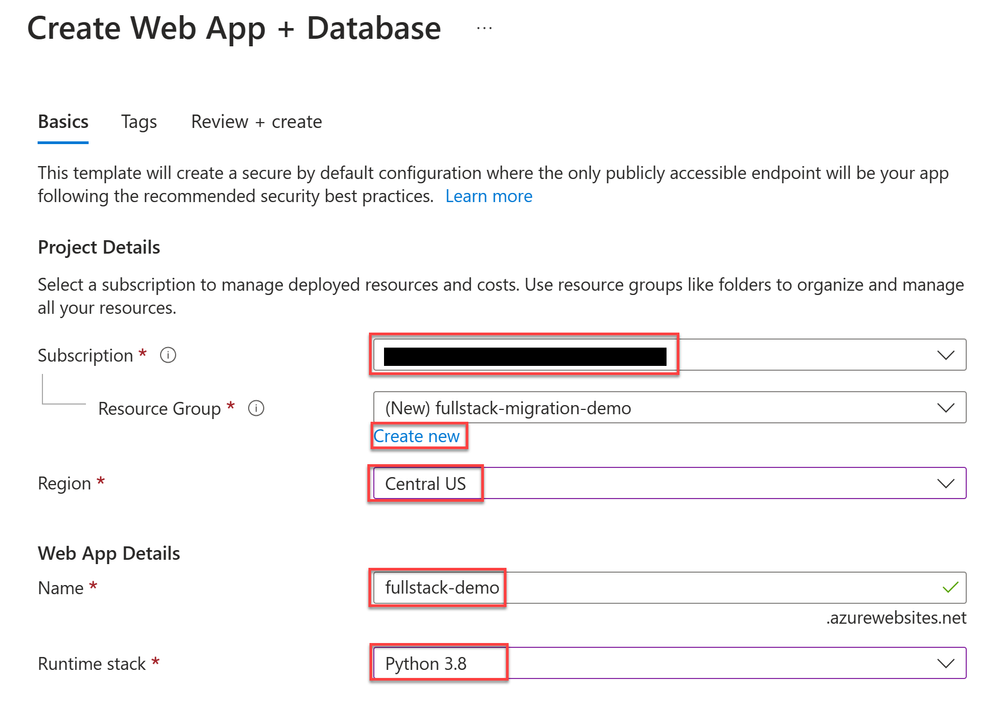Expand the Resource Group dropdown chevron
The width and height of the screenshot is (999, 706).
click(946, 408)
